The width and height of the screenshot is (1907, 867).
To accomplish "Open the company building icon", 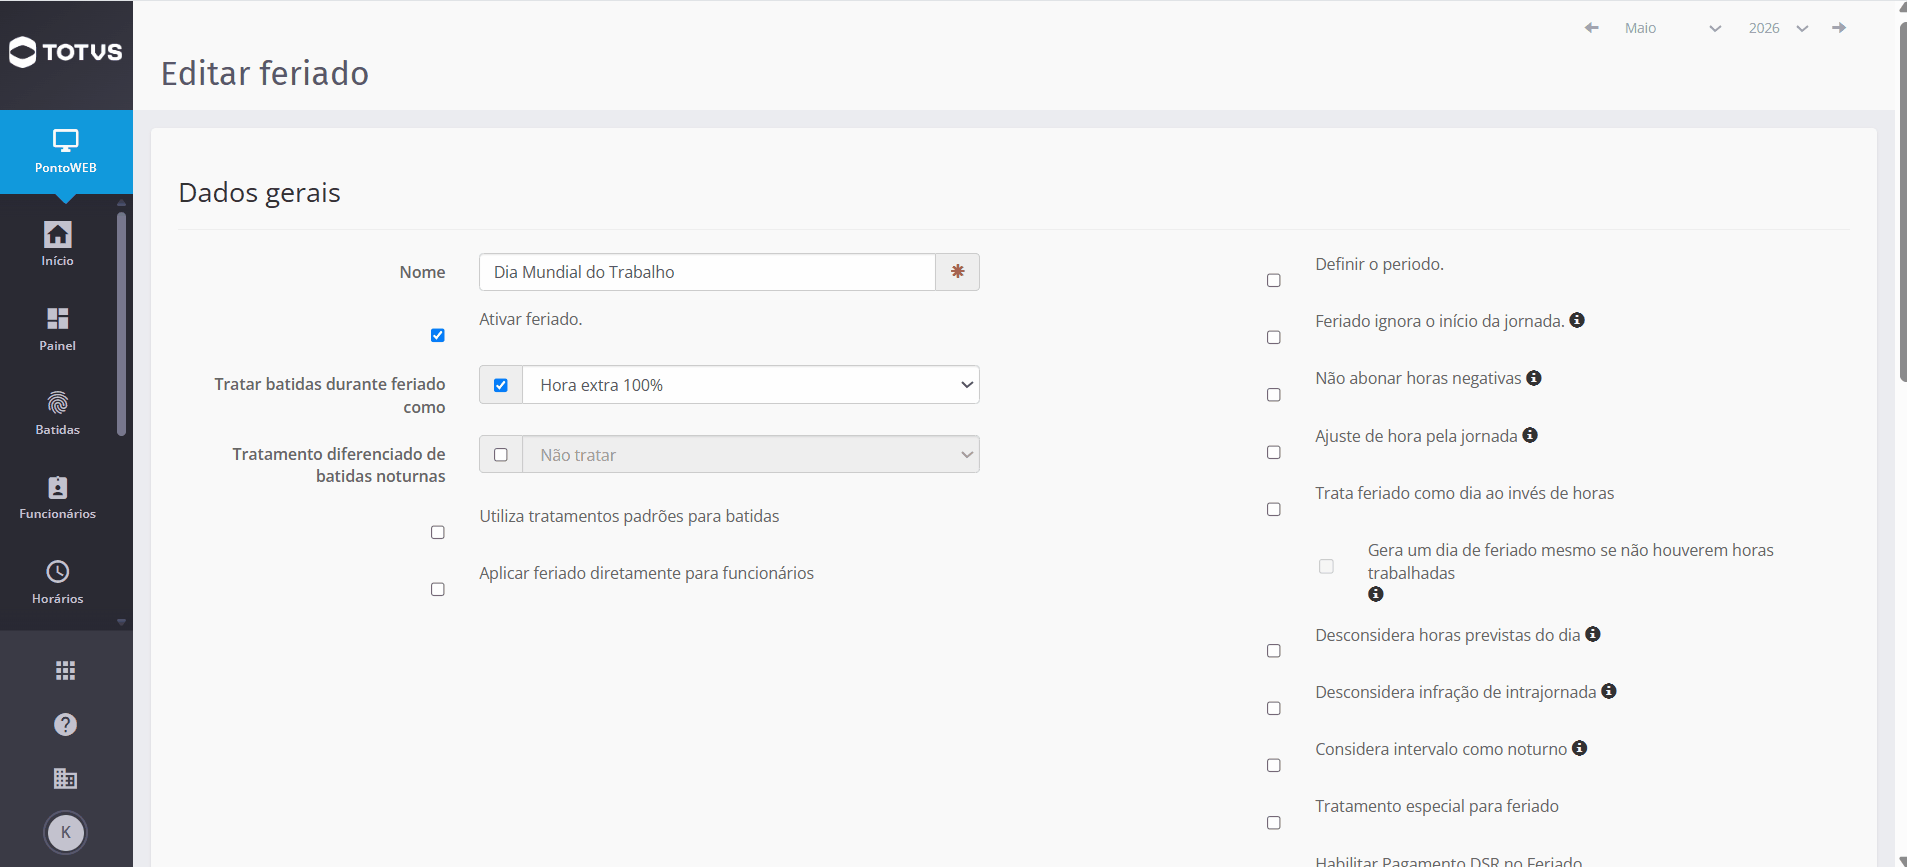I will pyautogui.click(x=65, y=778).
